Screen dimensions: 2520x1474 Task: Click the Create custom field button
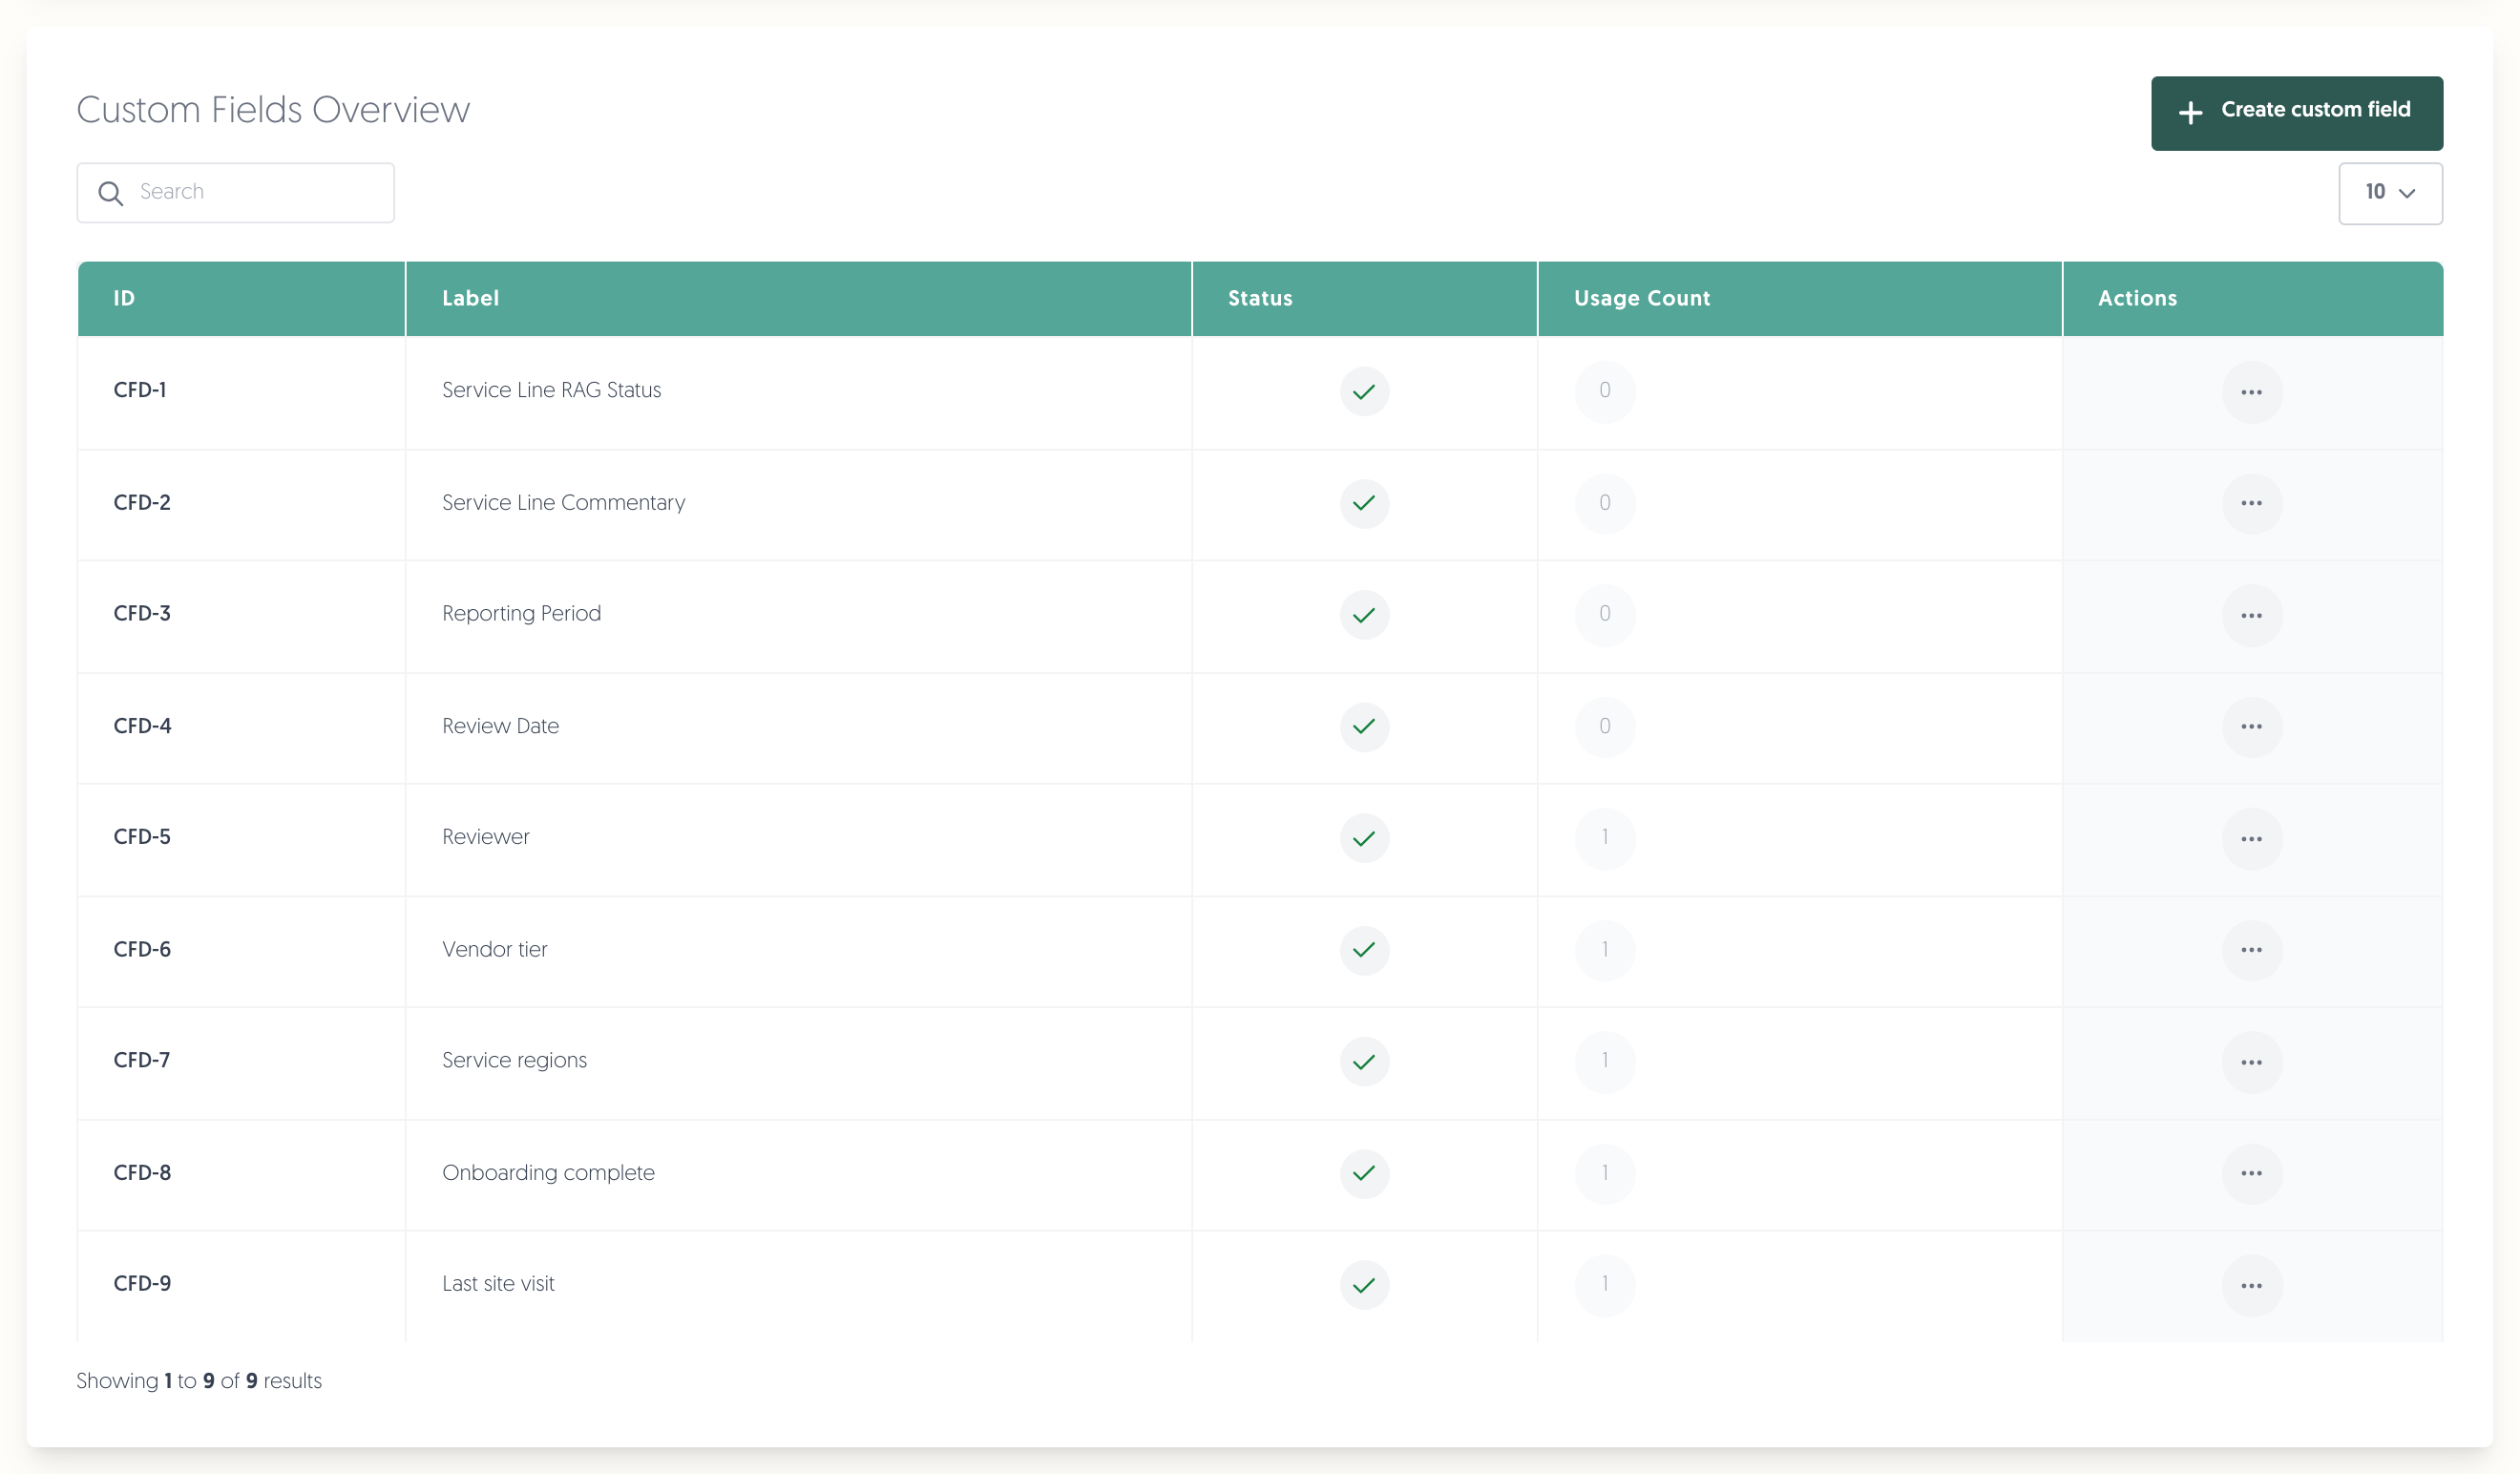2296,113
